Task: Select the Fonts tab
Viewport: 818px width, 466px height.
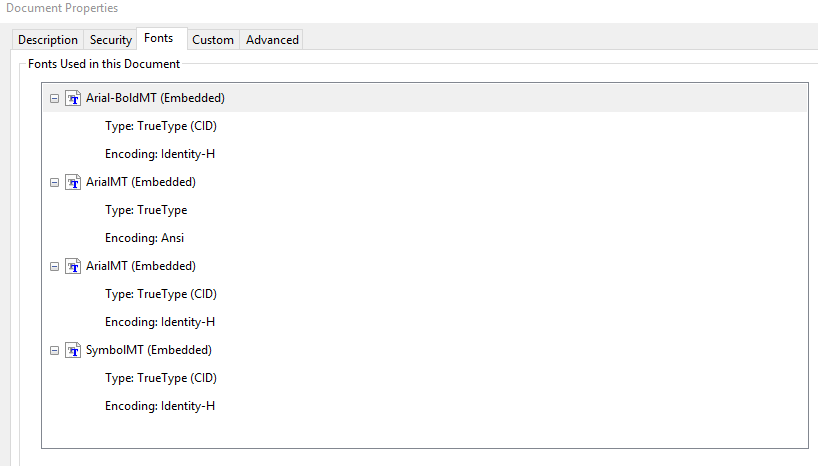Action: [x=158, y=38]
